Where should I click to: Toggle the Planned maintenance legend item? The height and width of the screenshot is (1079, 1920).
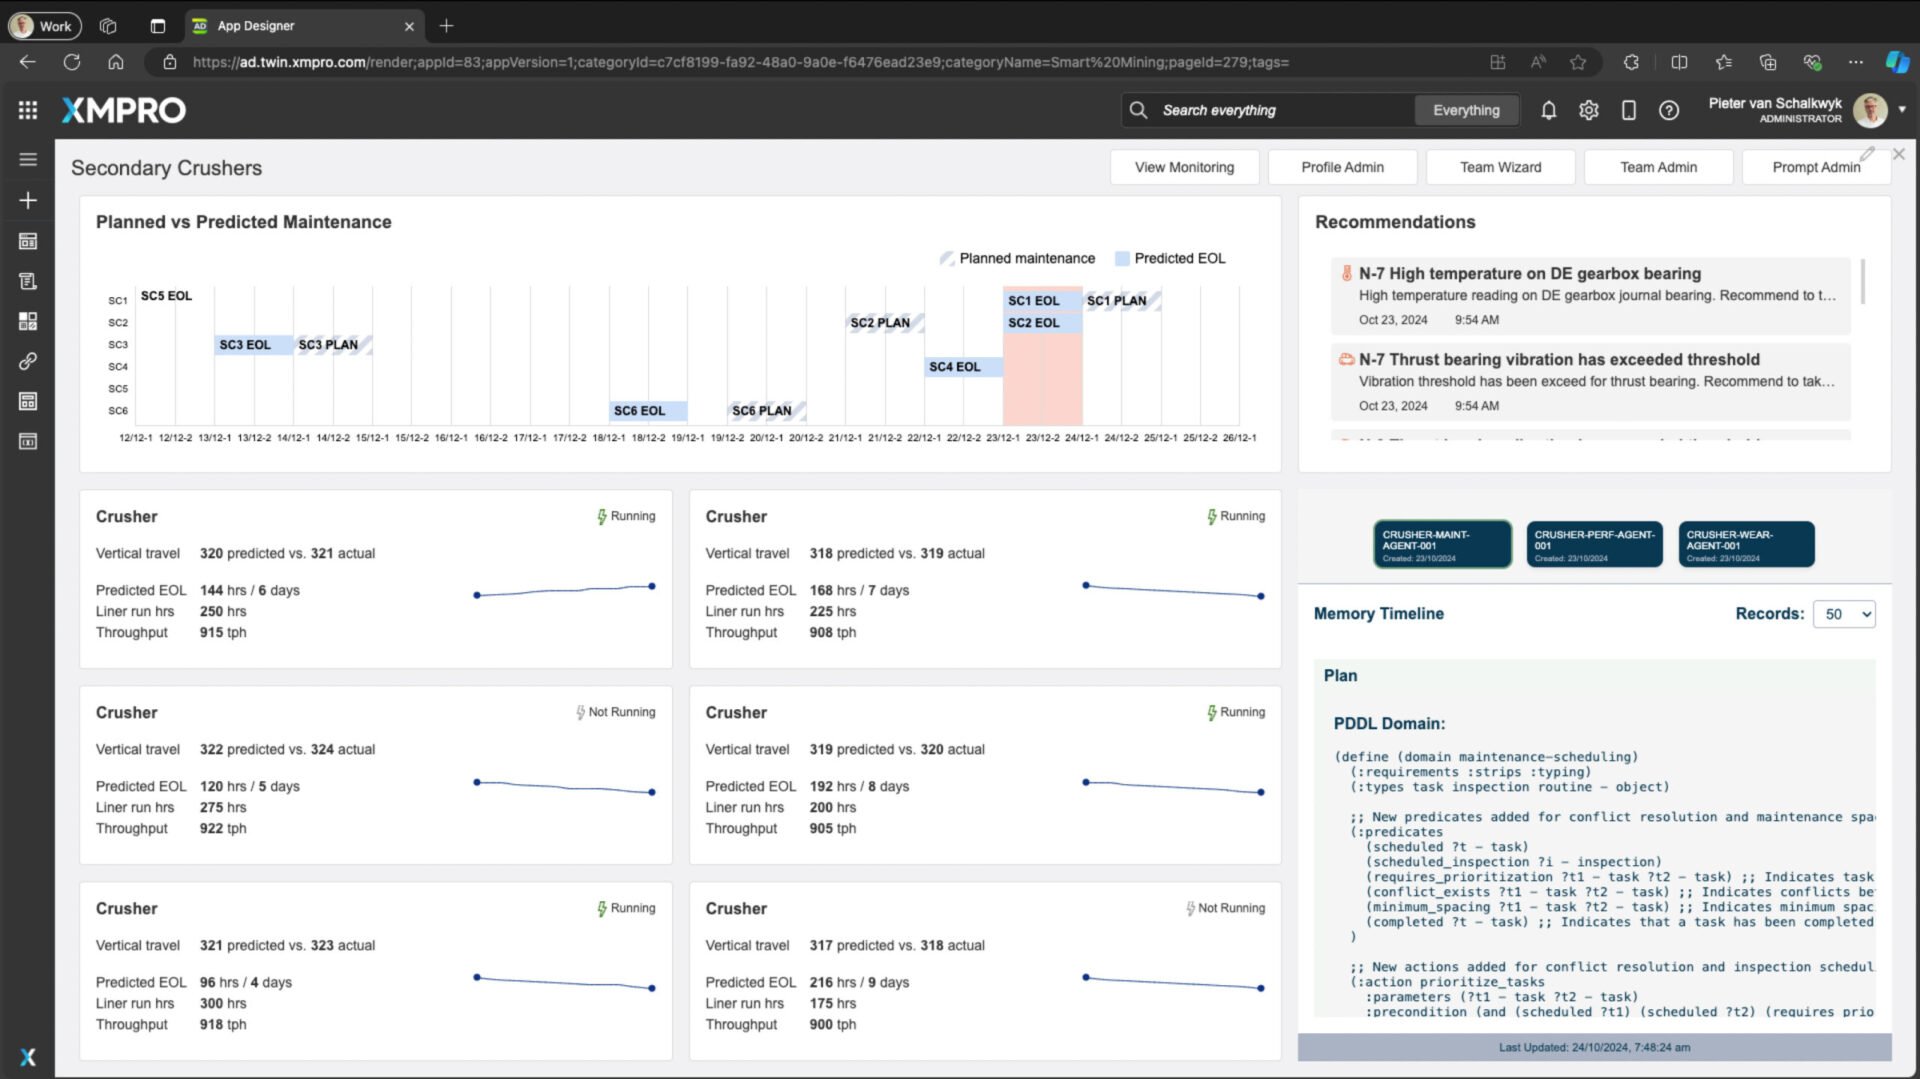1018,258
